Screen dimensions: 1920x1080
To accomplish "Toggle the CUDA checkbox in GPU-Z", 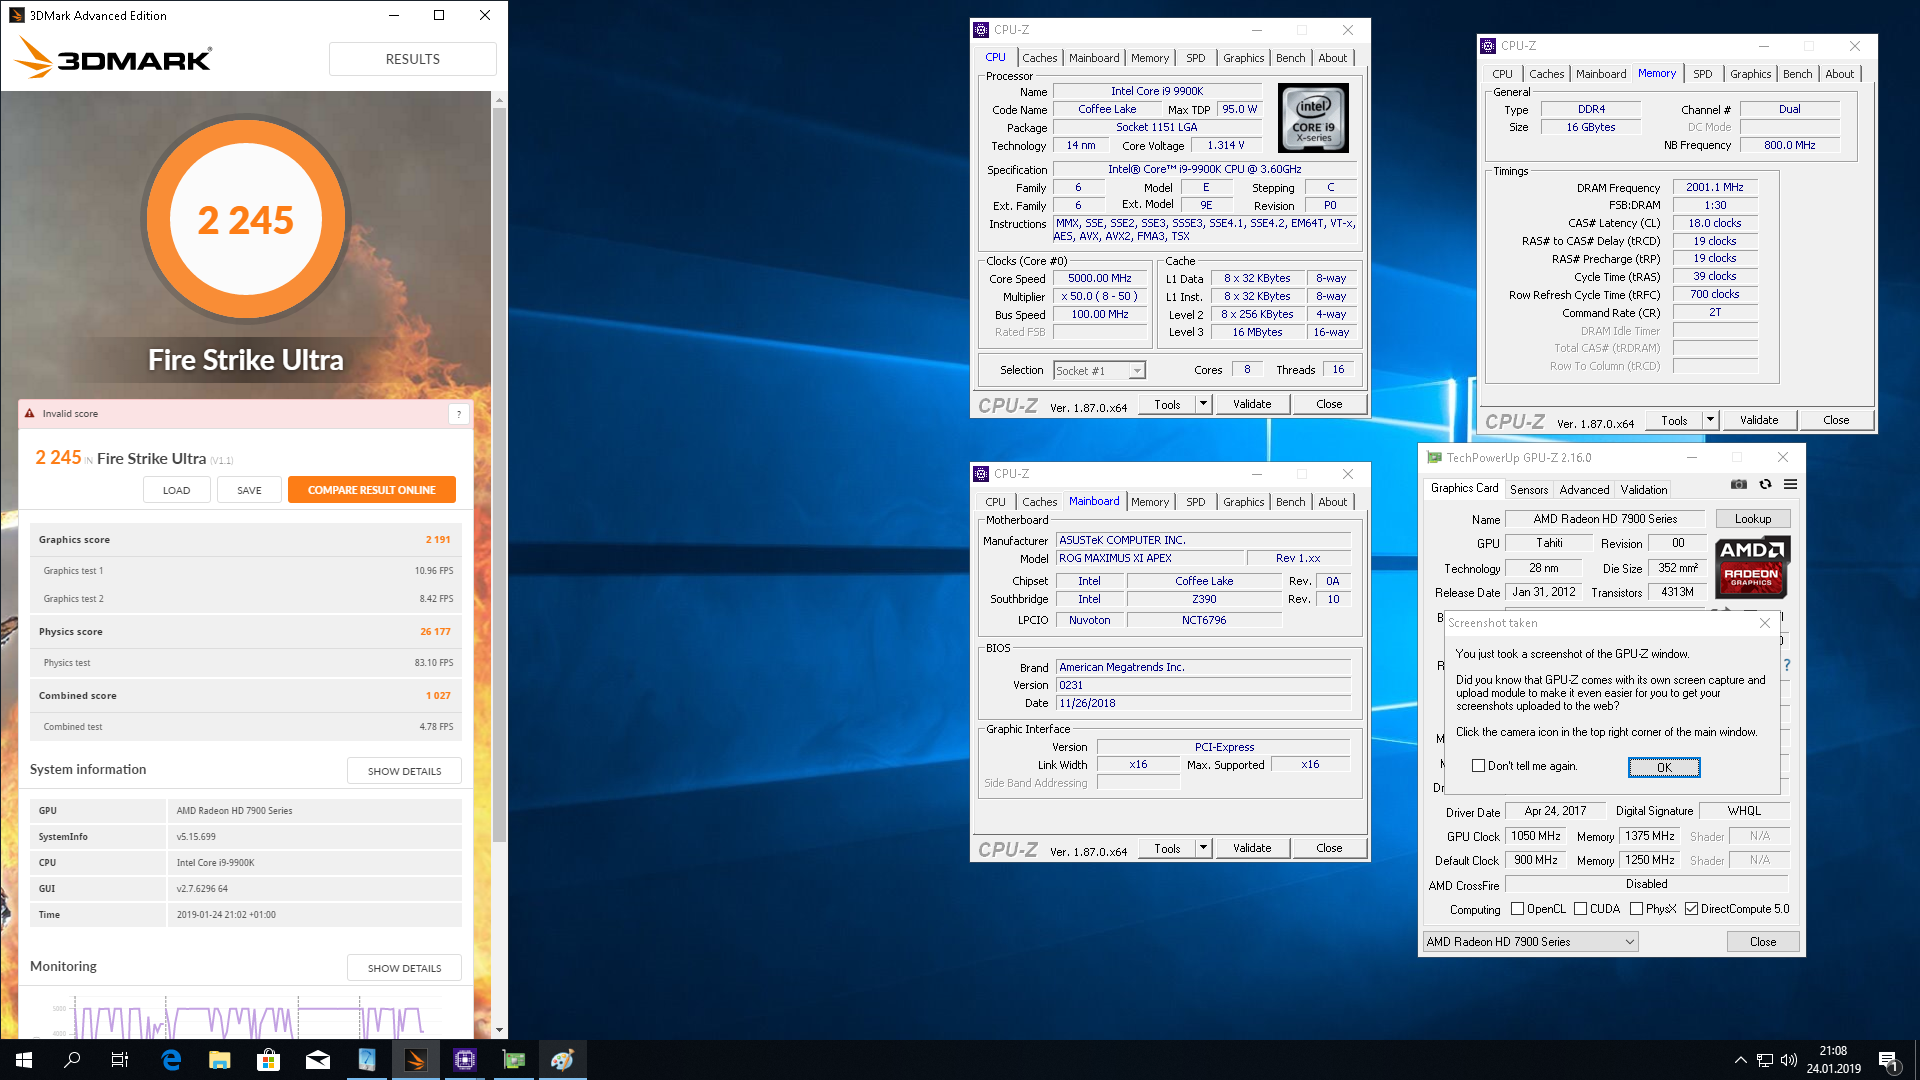I will (1581, 909).
